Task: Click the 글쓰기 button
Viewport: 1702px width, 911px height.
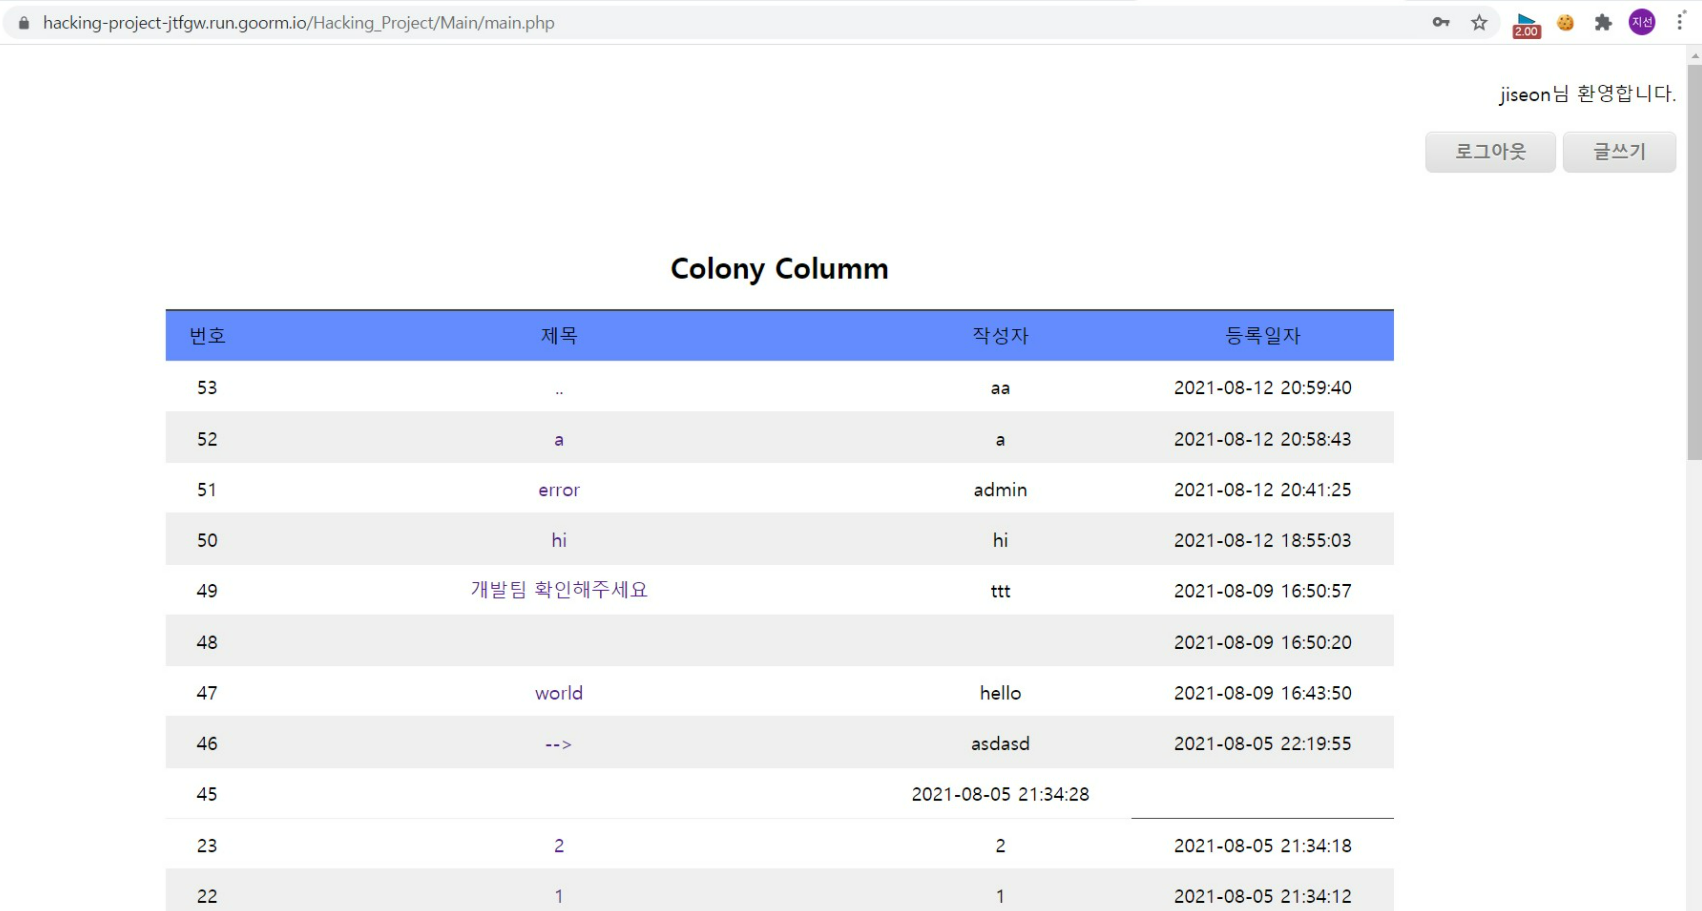Action: click(x=1619, y=152)
